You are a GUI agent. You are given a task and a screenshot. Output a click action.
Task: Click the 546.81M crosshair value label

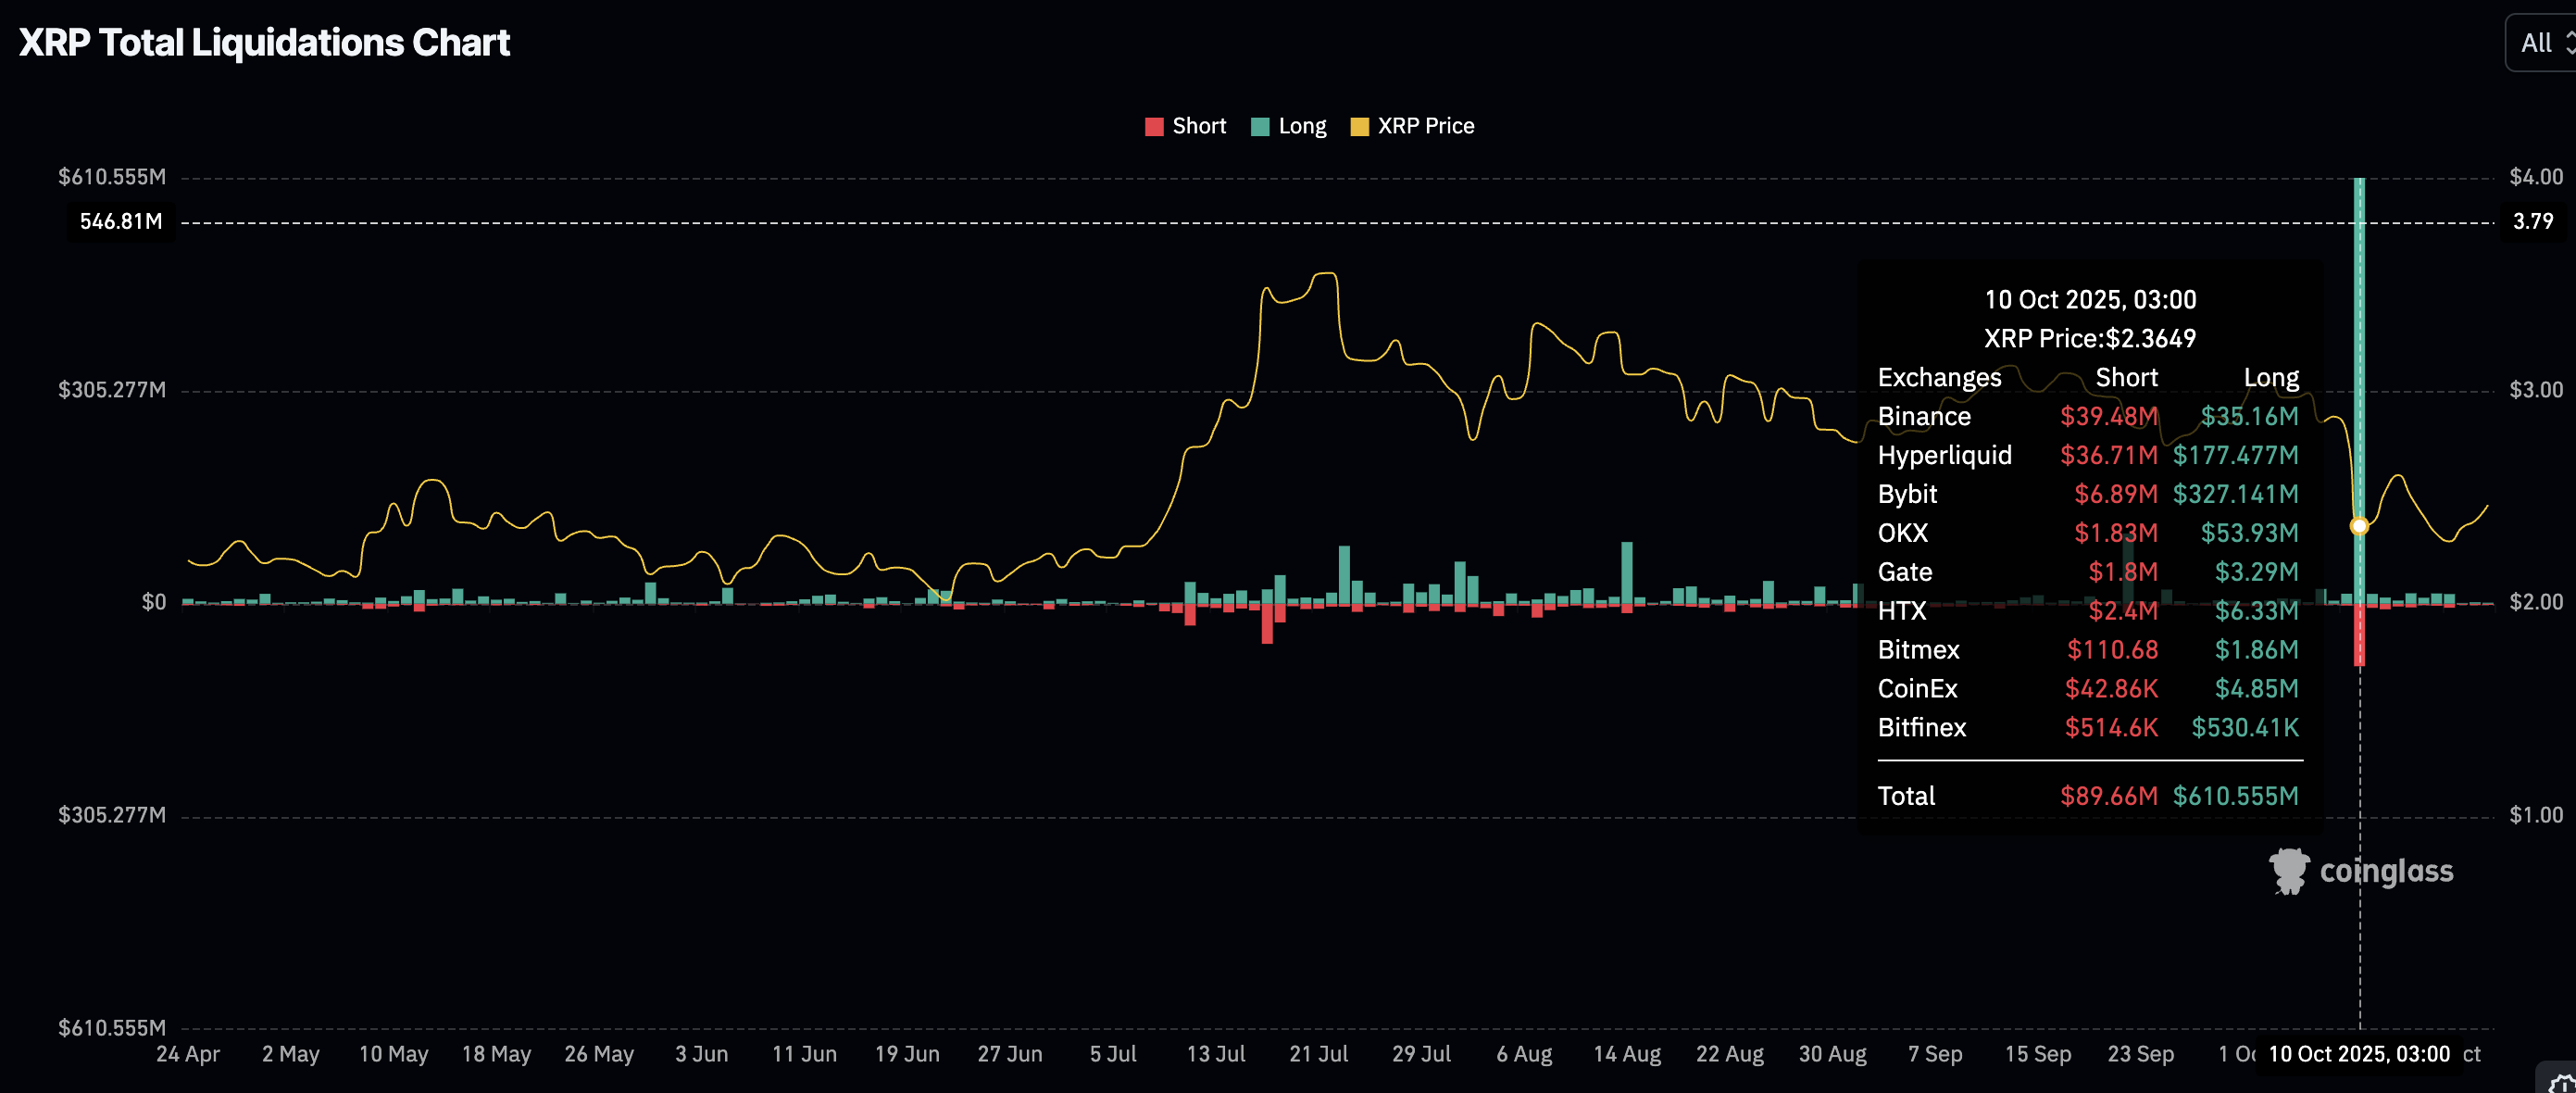(121, 221)
